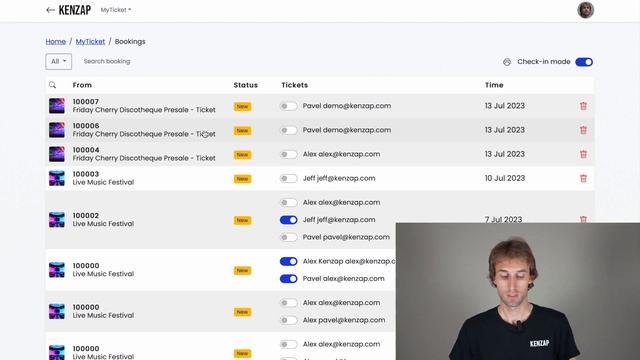
Task: Click New status badge of booking 100007
Action: (x=242, y=107)
